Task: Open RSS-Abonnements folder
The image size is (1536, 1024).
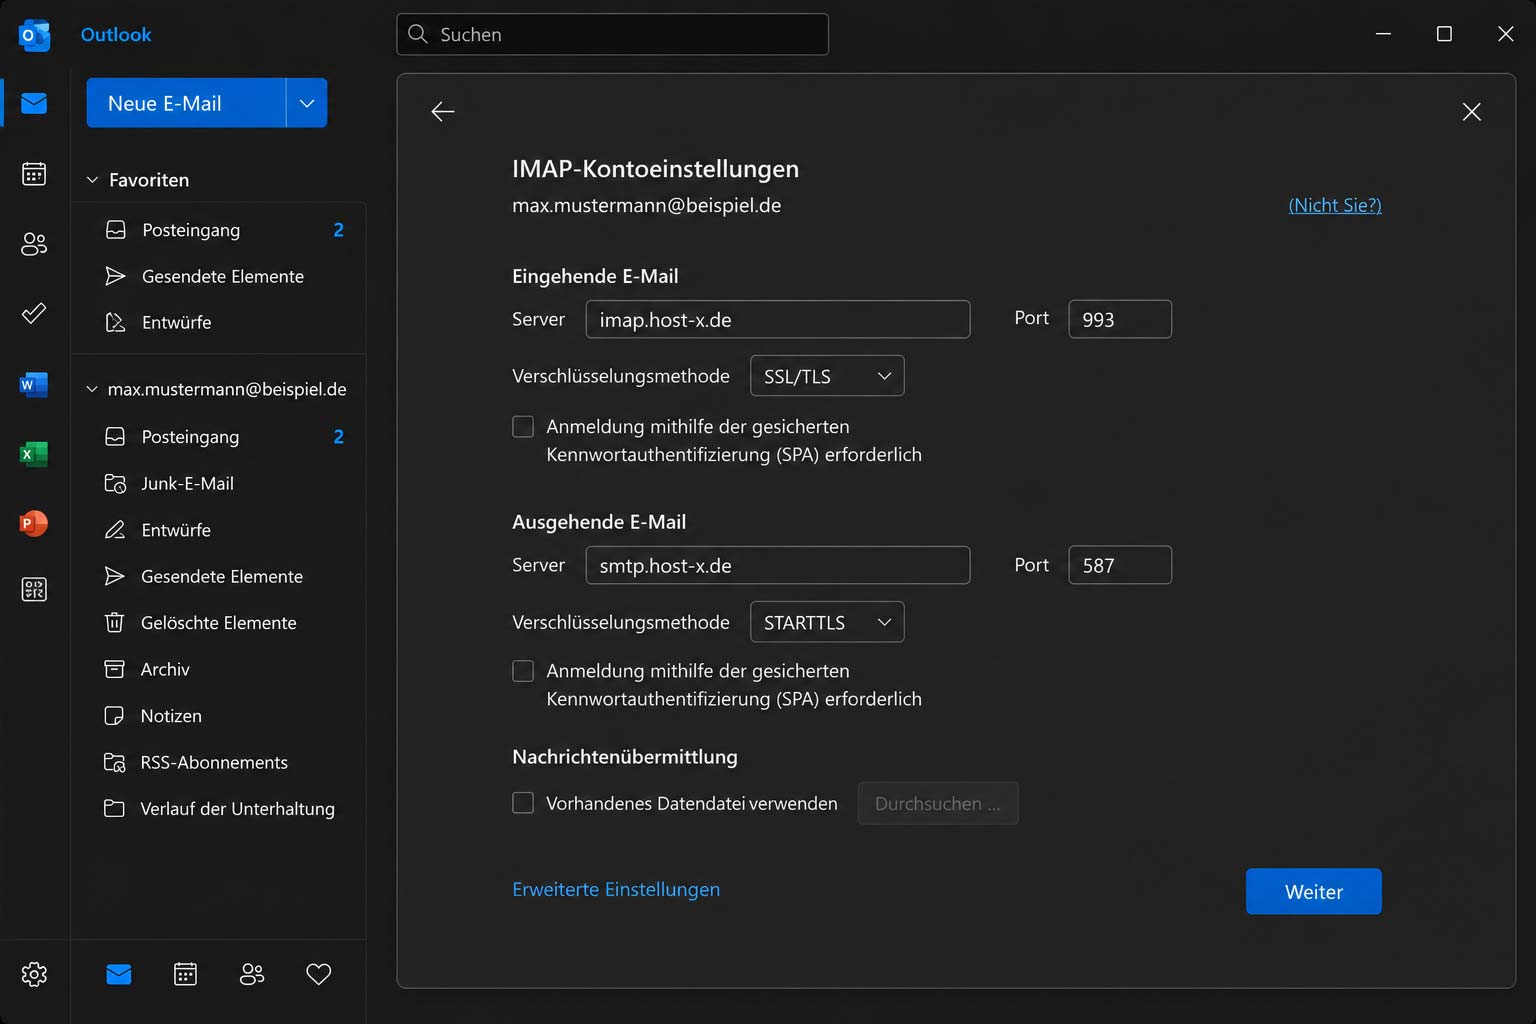Action: (x=219, y=762)
